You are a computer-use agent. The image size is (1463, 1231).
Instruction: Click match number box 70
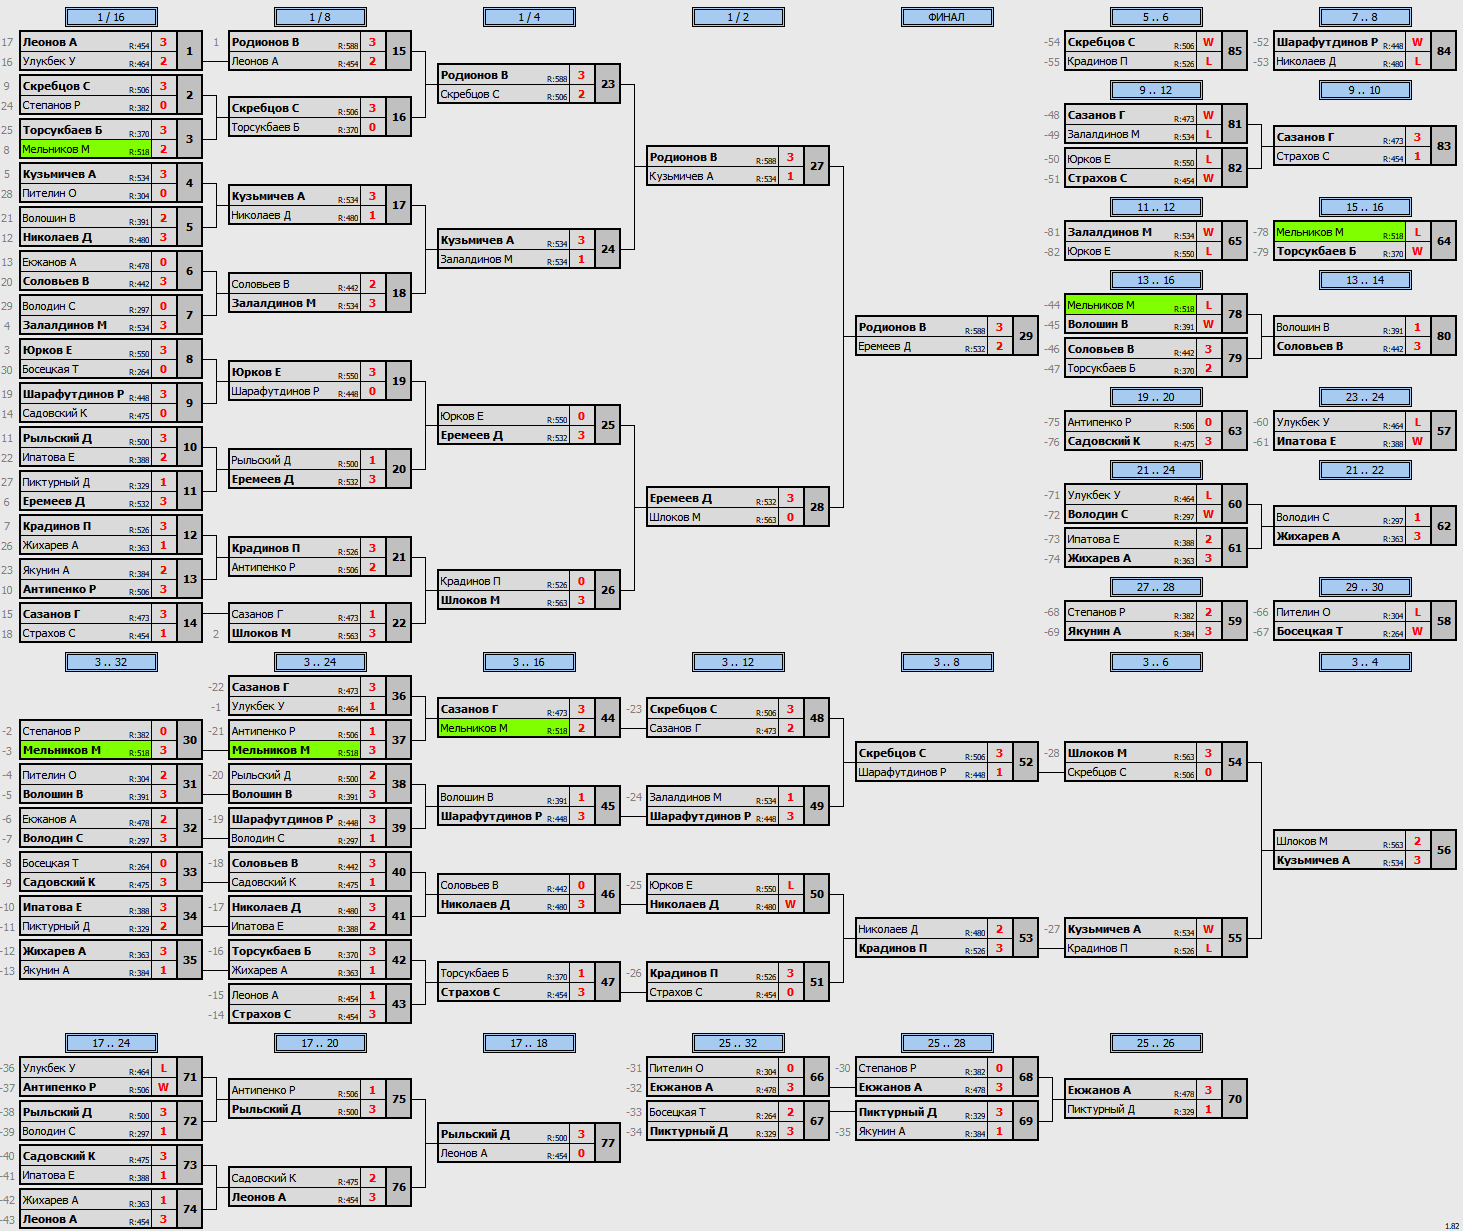click(x=1235, y=1099)
